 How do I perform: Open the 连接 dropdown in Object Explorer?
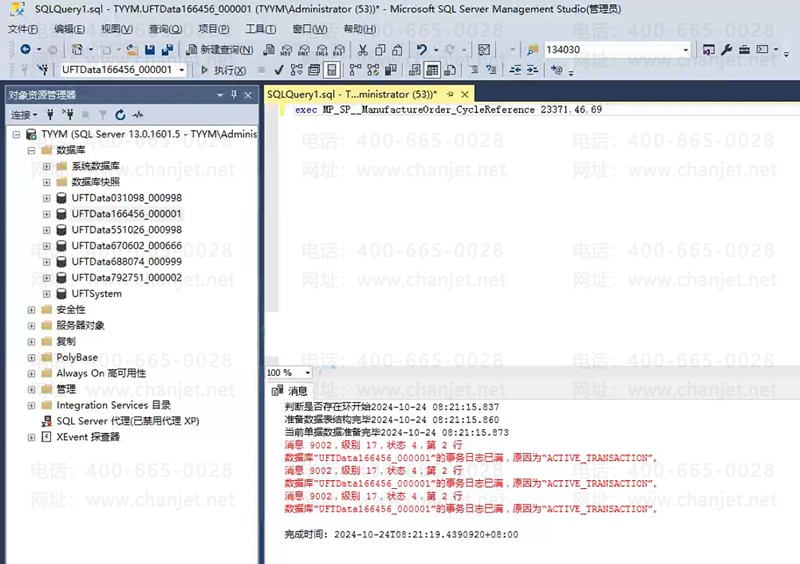(24, 115)
